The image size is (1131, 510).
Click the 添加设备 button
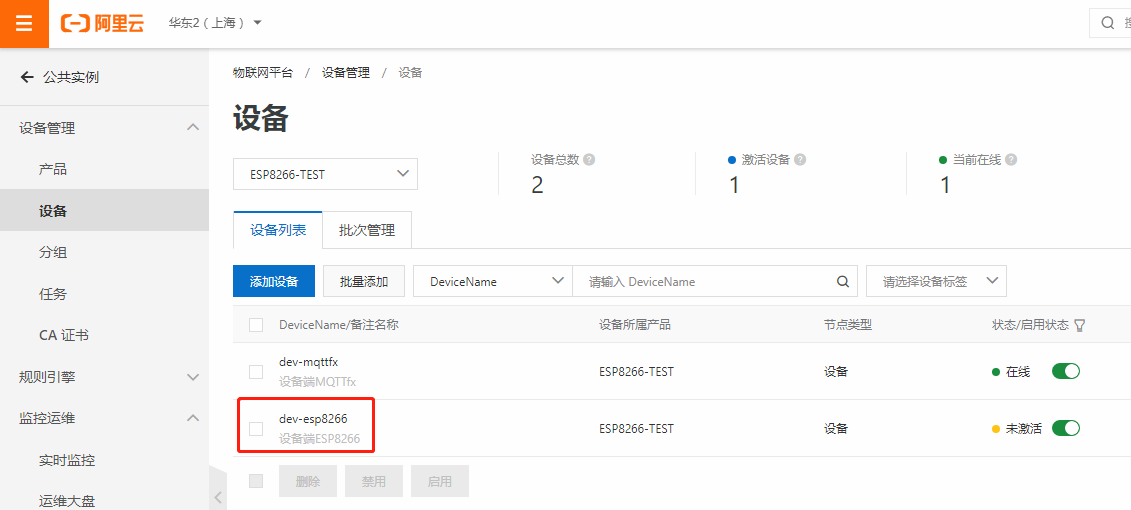[x=274, y=281]
